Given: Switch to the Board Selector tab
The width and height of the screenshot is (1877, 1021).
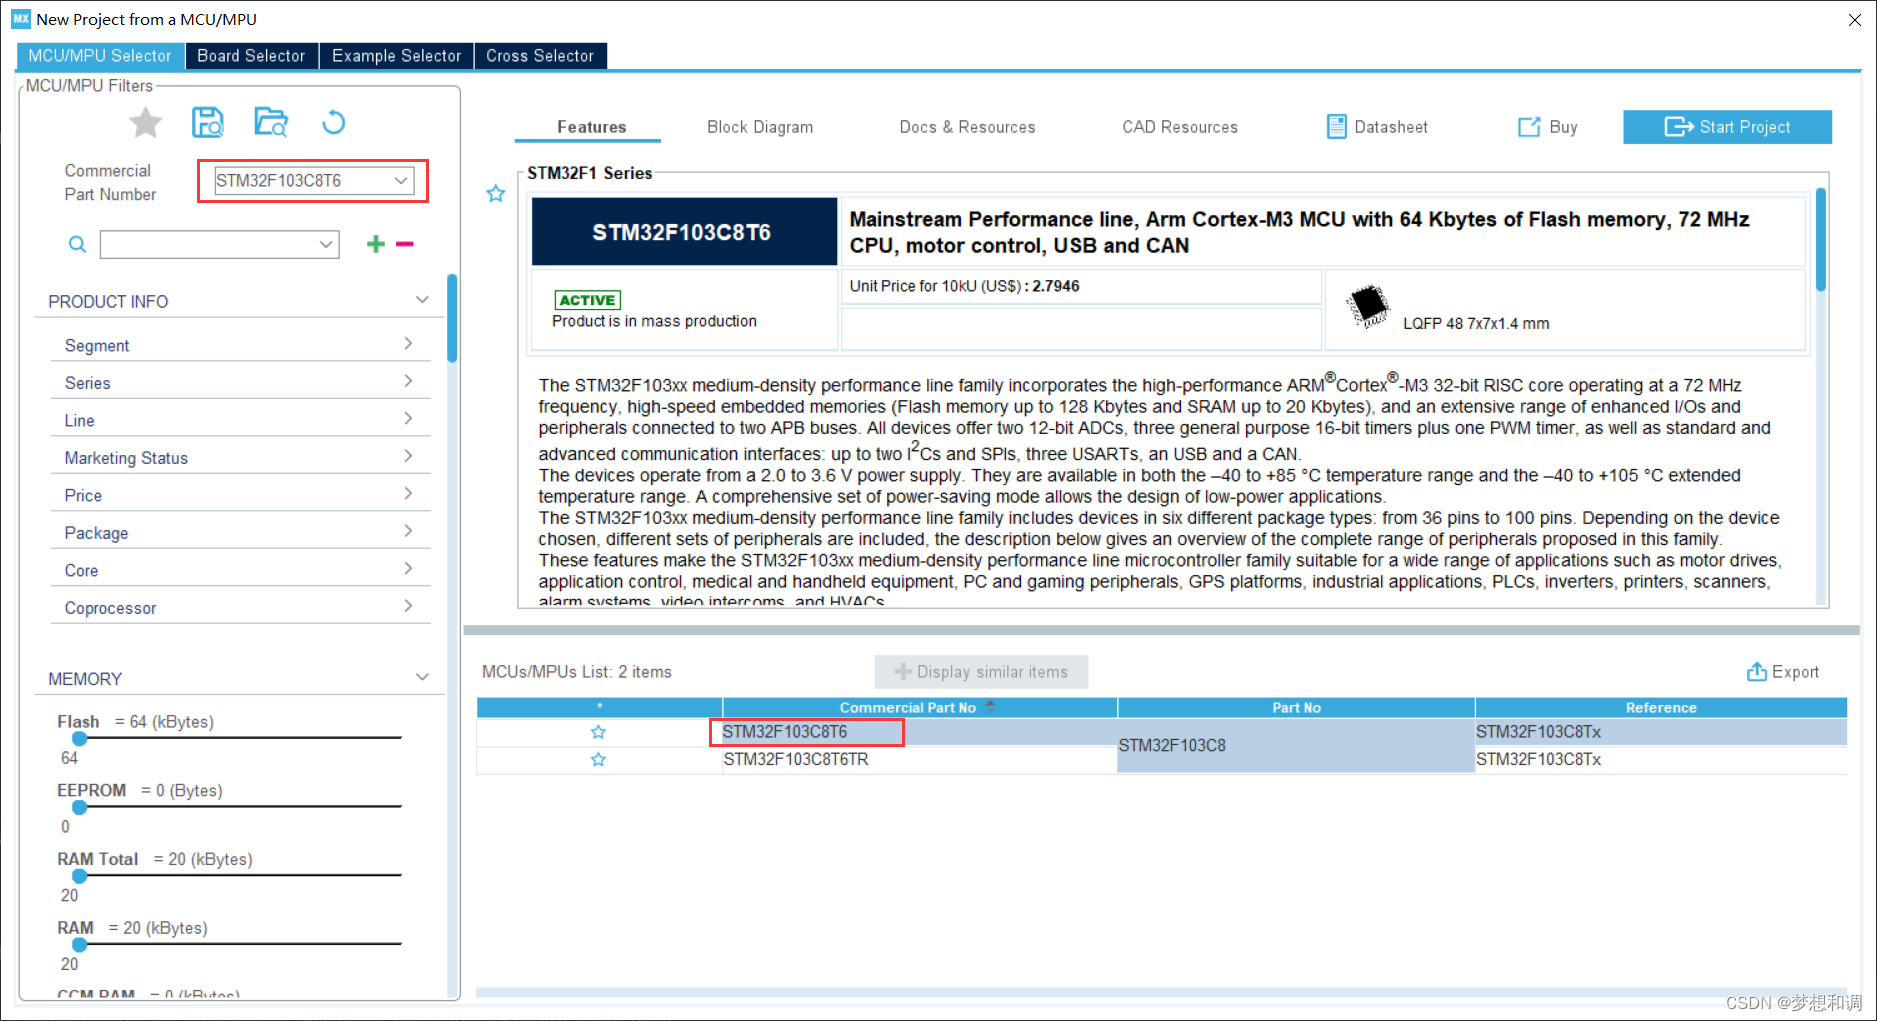Looking at the screenshot, I should tap(251, 56).
